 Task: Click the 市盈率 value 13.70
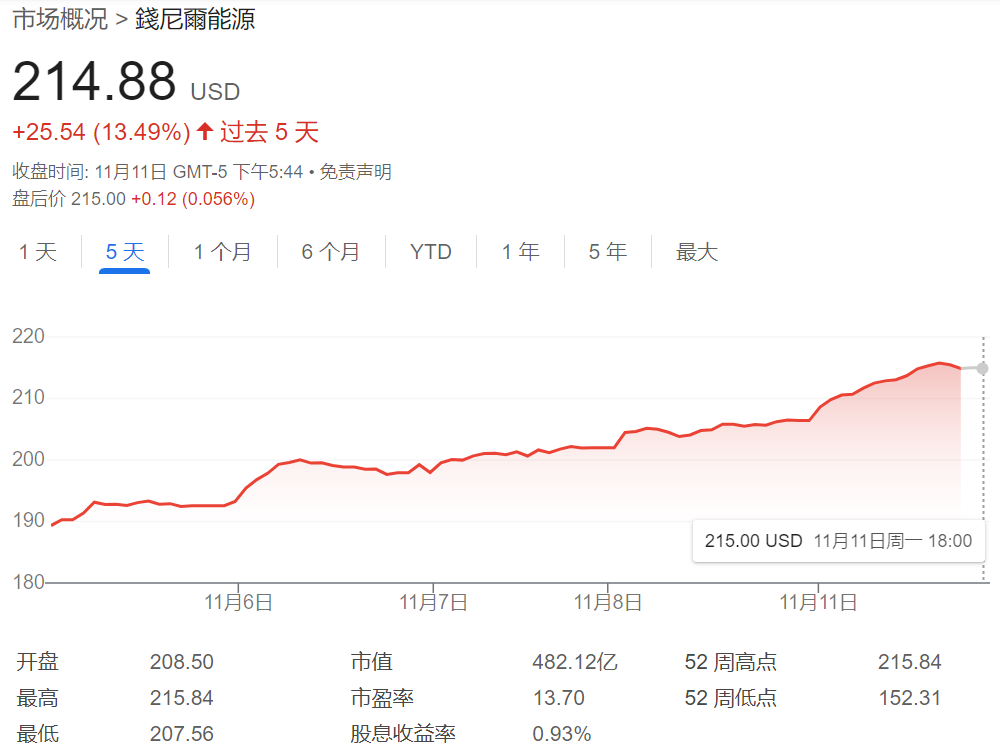click(559, 698)
